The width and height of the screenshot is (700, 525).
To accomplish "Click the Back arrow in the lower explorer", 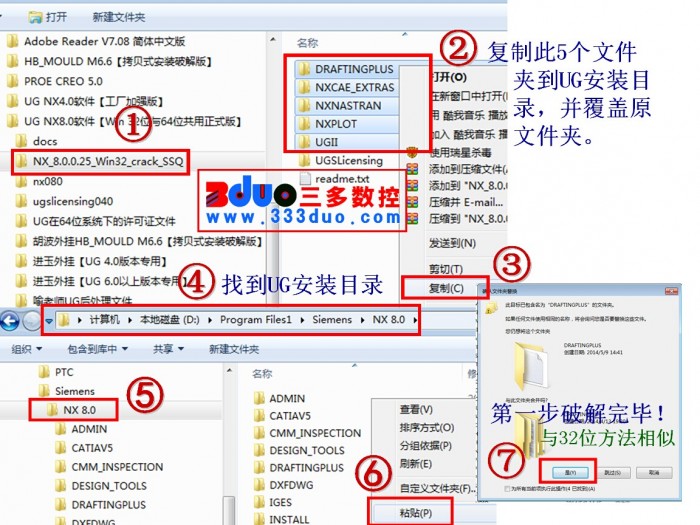I will point(10,321).
